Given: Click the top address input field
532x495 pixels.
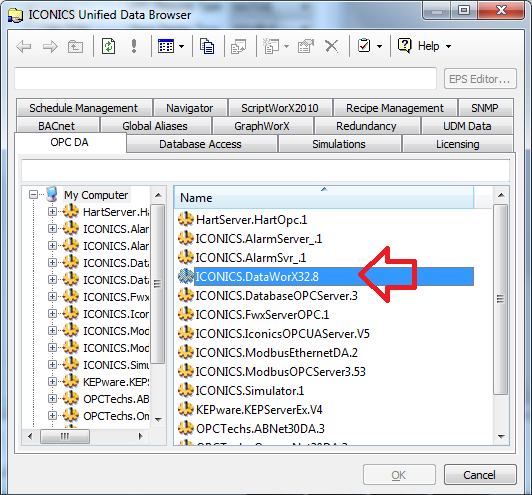Looking at the screenshot, I should (225, 78).
